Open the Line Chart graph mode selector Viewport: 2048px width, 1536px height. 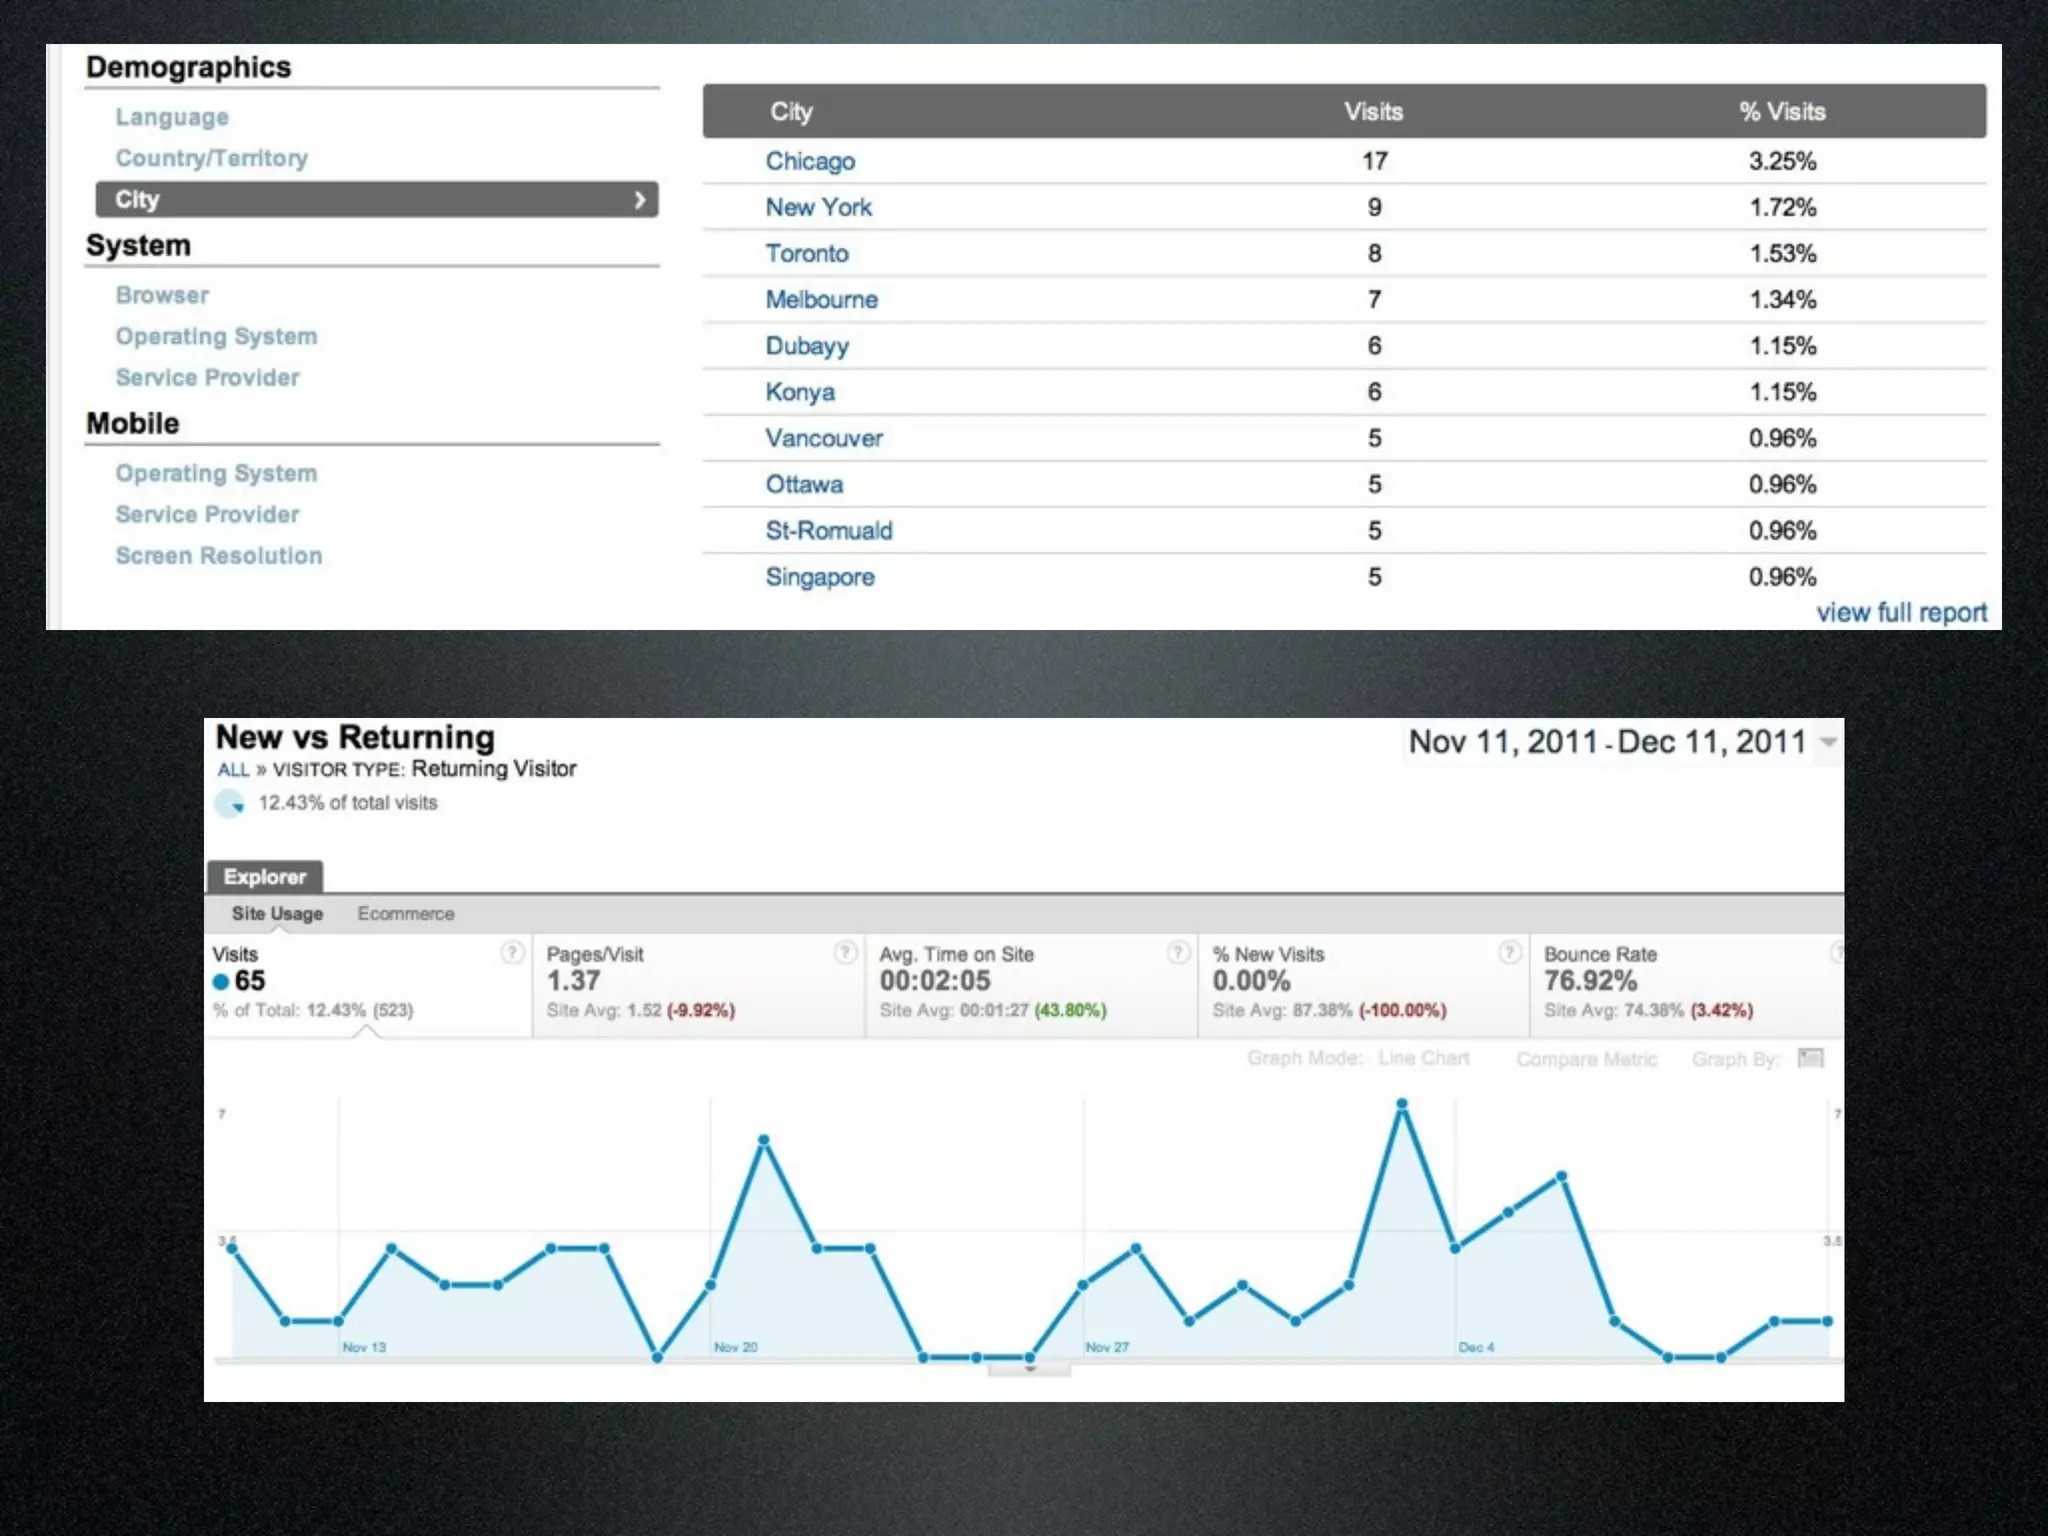click(x=1423, y=1058)
